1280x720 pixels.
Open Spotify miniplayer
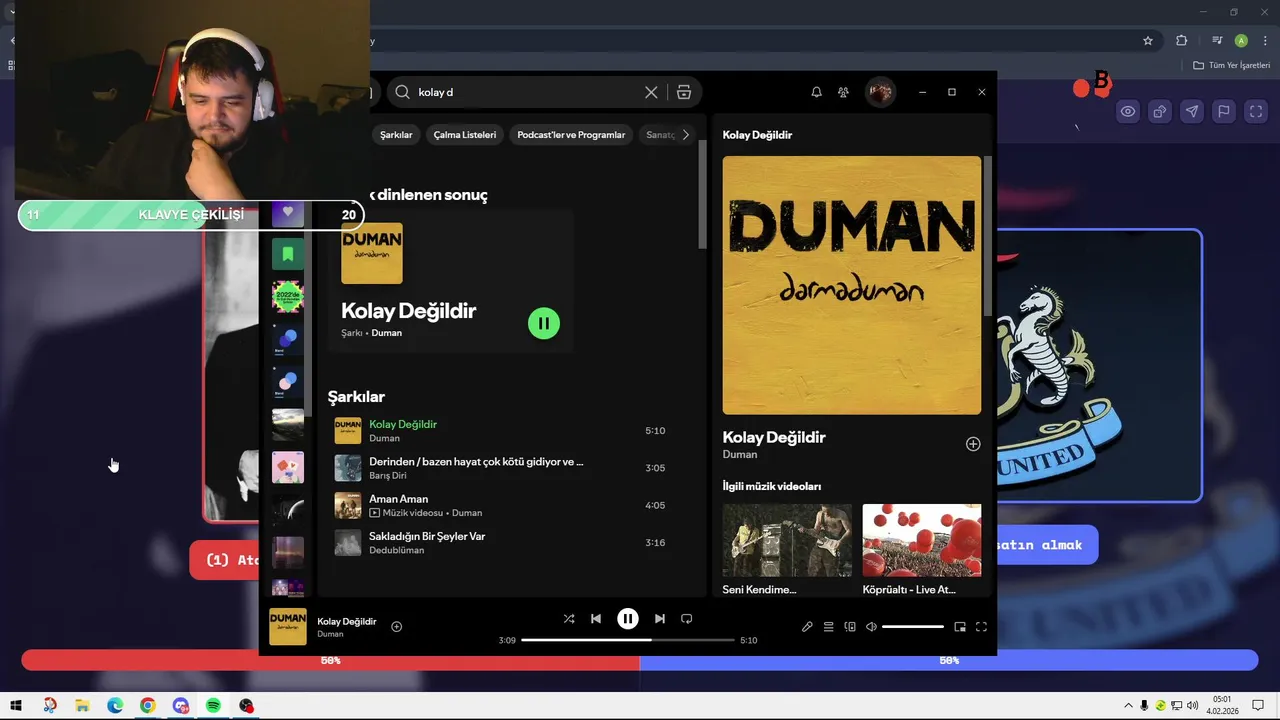960,627
